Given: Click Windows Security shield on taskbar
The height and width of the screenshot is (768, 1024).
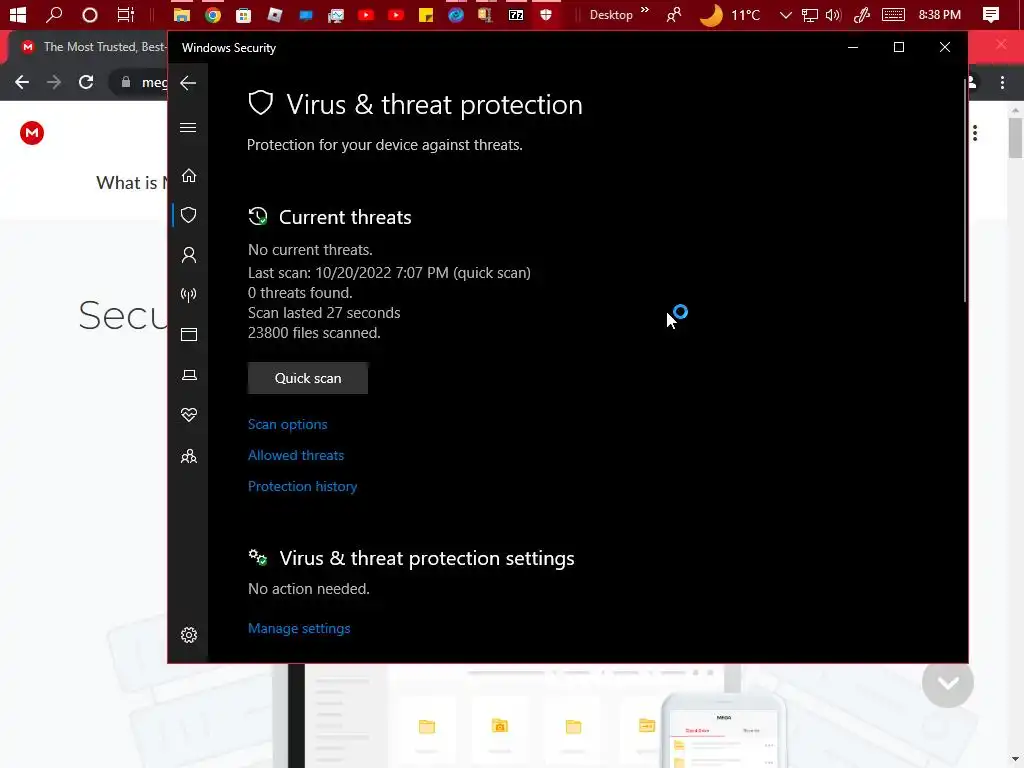Looking at the screenshot, I should [546, 14].
